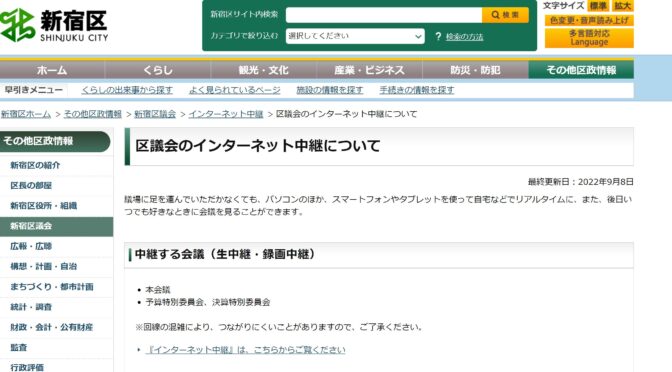Open the color change and read-aloud option
This screenshot has width=672, height=372.
point(589,20)
